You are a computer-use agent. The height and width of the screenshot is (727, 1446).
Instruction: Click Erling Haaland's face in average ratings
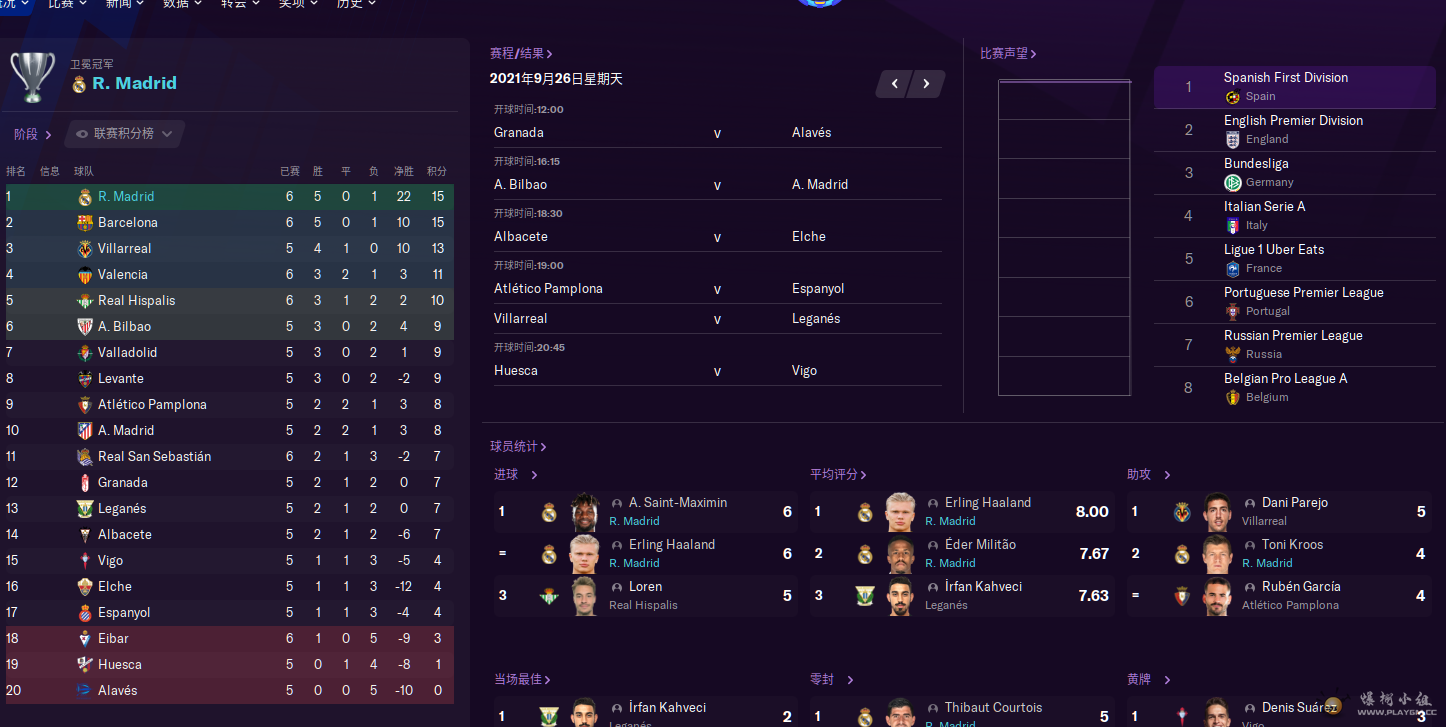(900, 512)
